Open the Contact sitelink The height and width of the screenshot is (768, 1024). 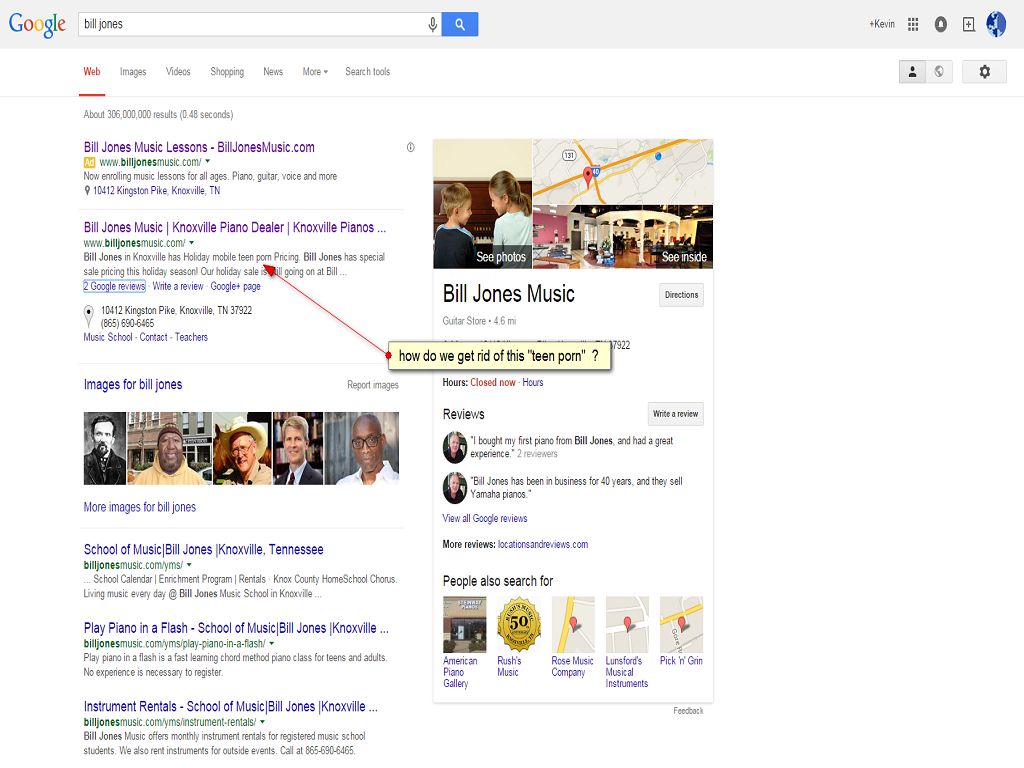point(153,337)
